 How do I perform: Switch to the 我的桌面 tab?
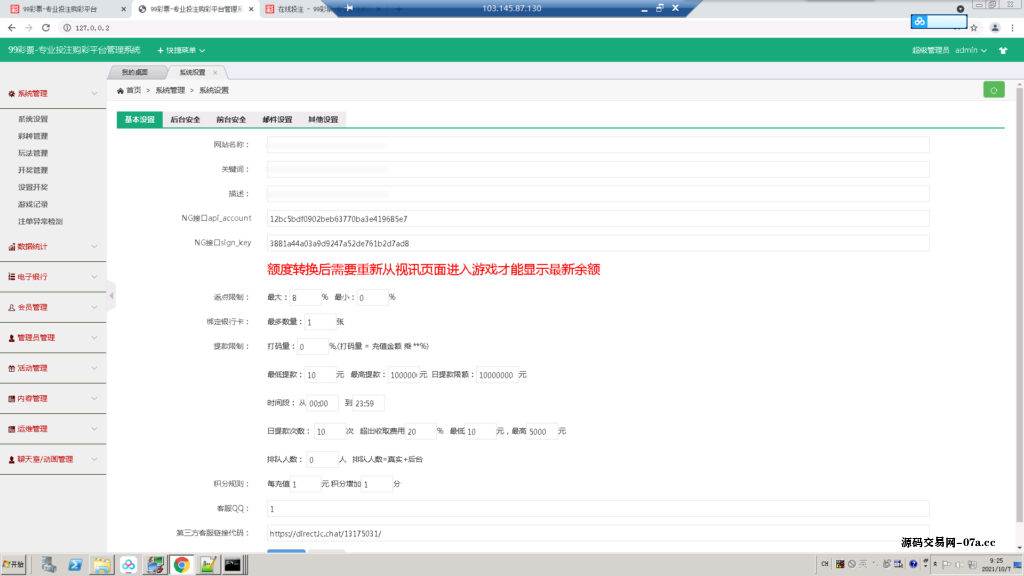pos(135,72)
